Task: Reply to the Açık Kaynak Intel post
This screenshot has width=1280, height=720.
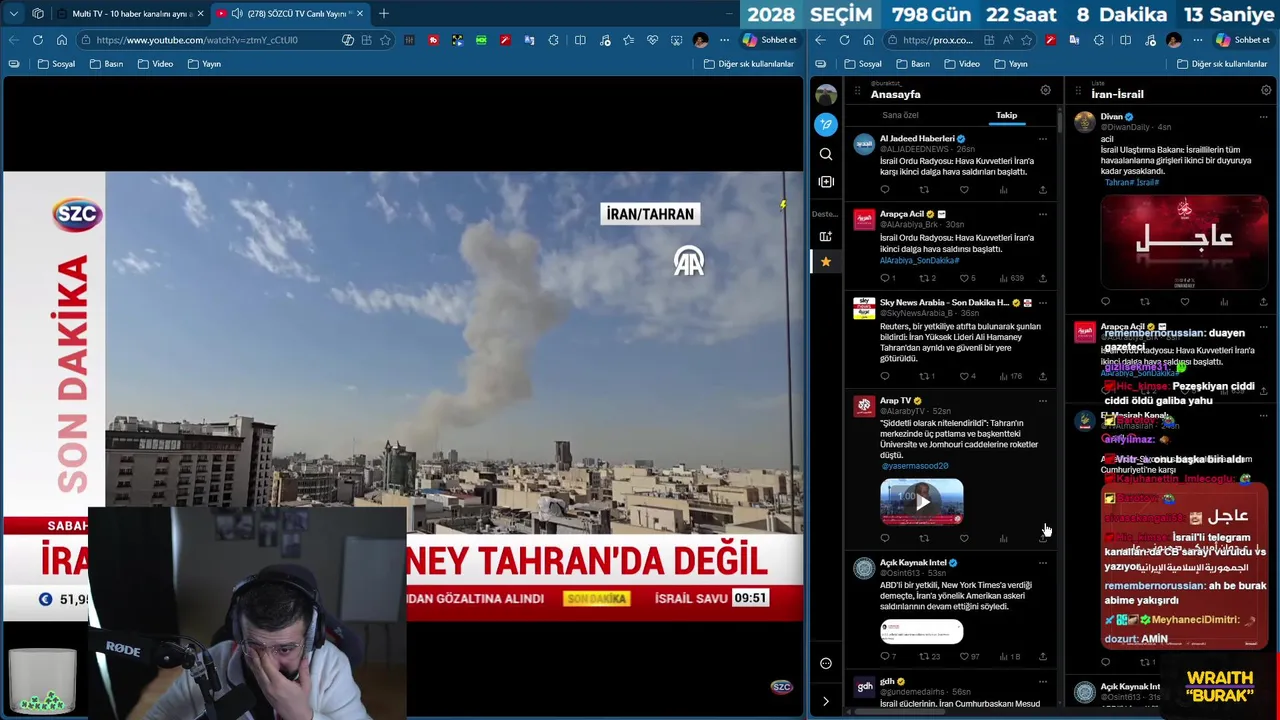Action: coord(887,656)
